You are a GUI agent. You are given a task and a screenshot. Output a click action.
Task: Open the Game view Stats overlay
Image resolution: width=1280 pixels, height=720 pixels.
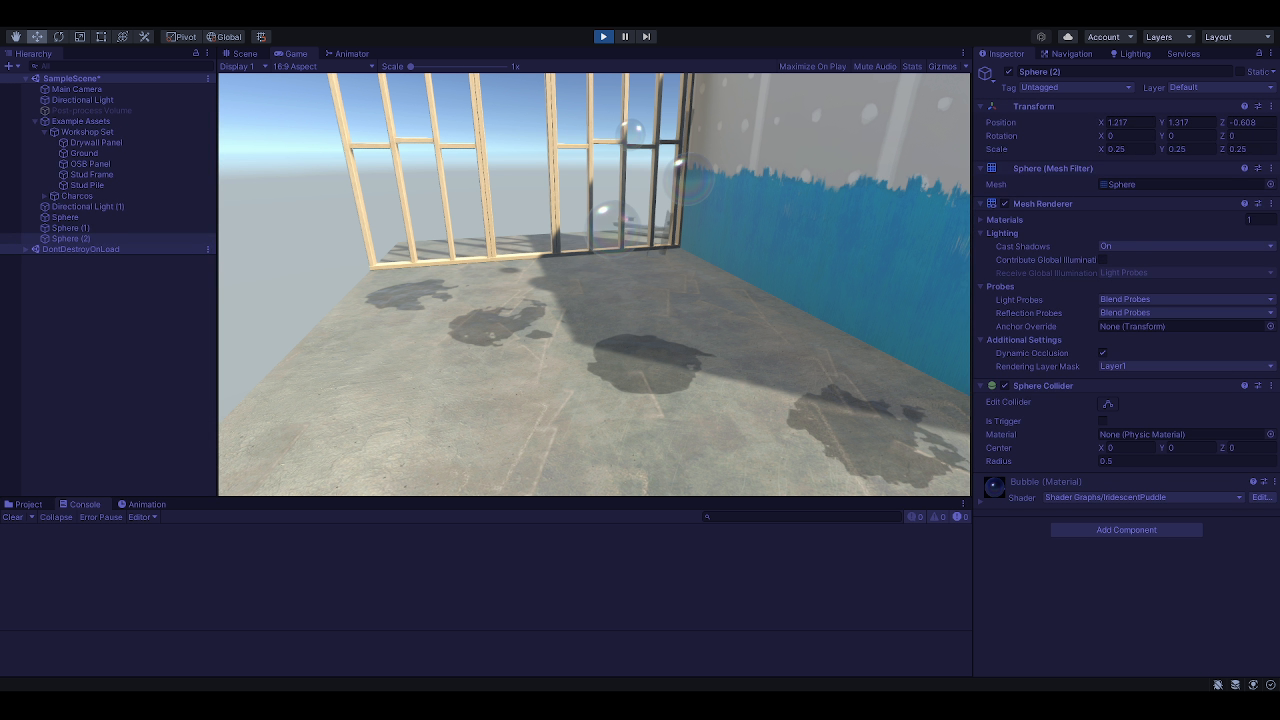click(x=912, y=67)
